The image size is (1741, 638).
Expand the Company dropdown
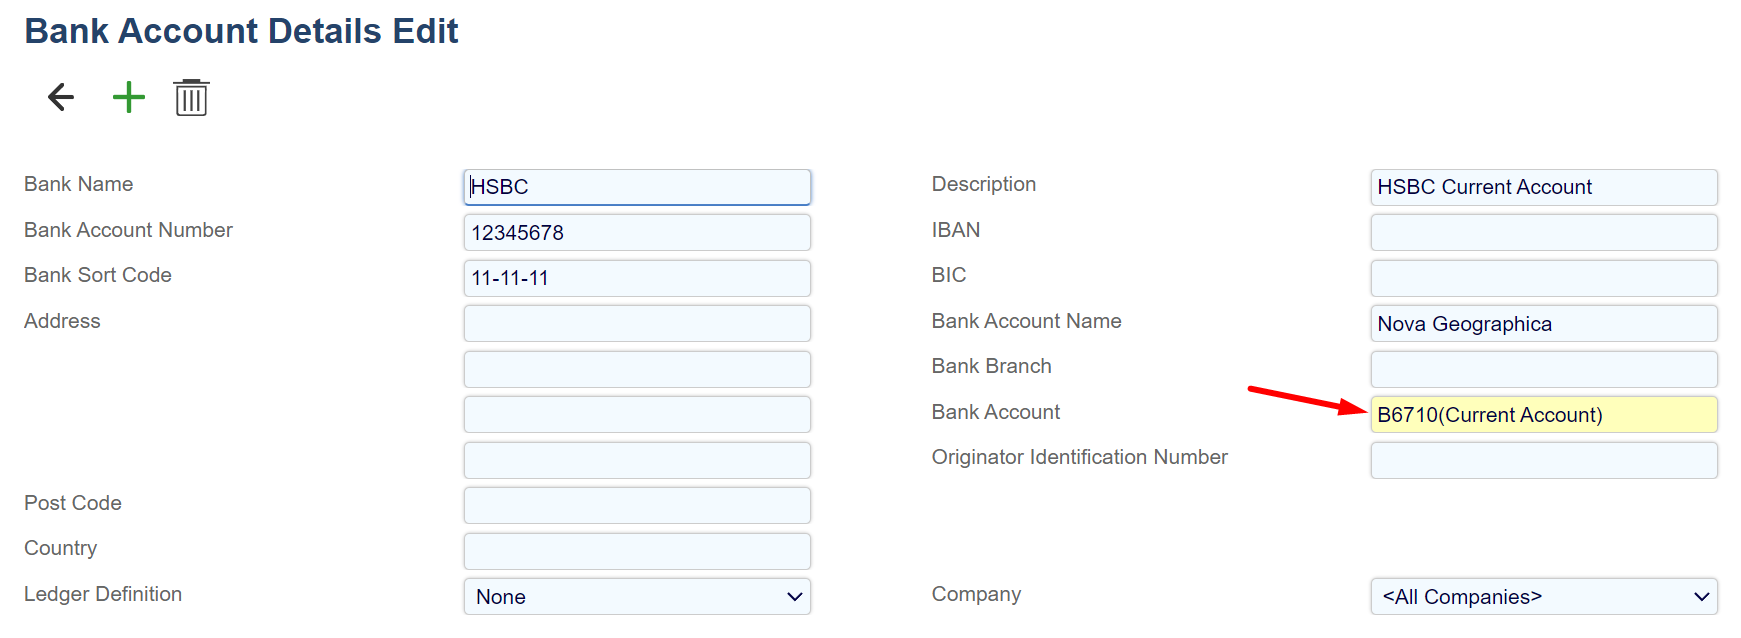click(x=1543, y=596)
